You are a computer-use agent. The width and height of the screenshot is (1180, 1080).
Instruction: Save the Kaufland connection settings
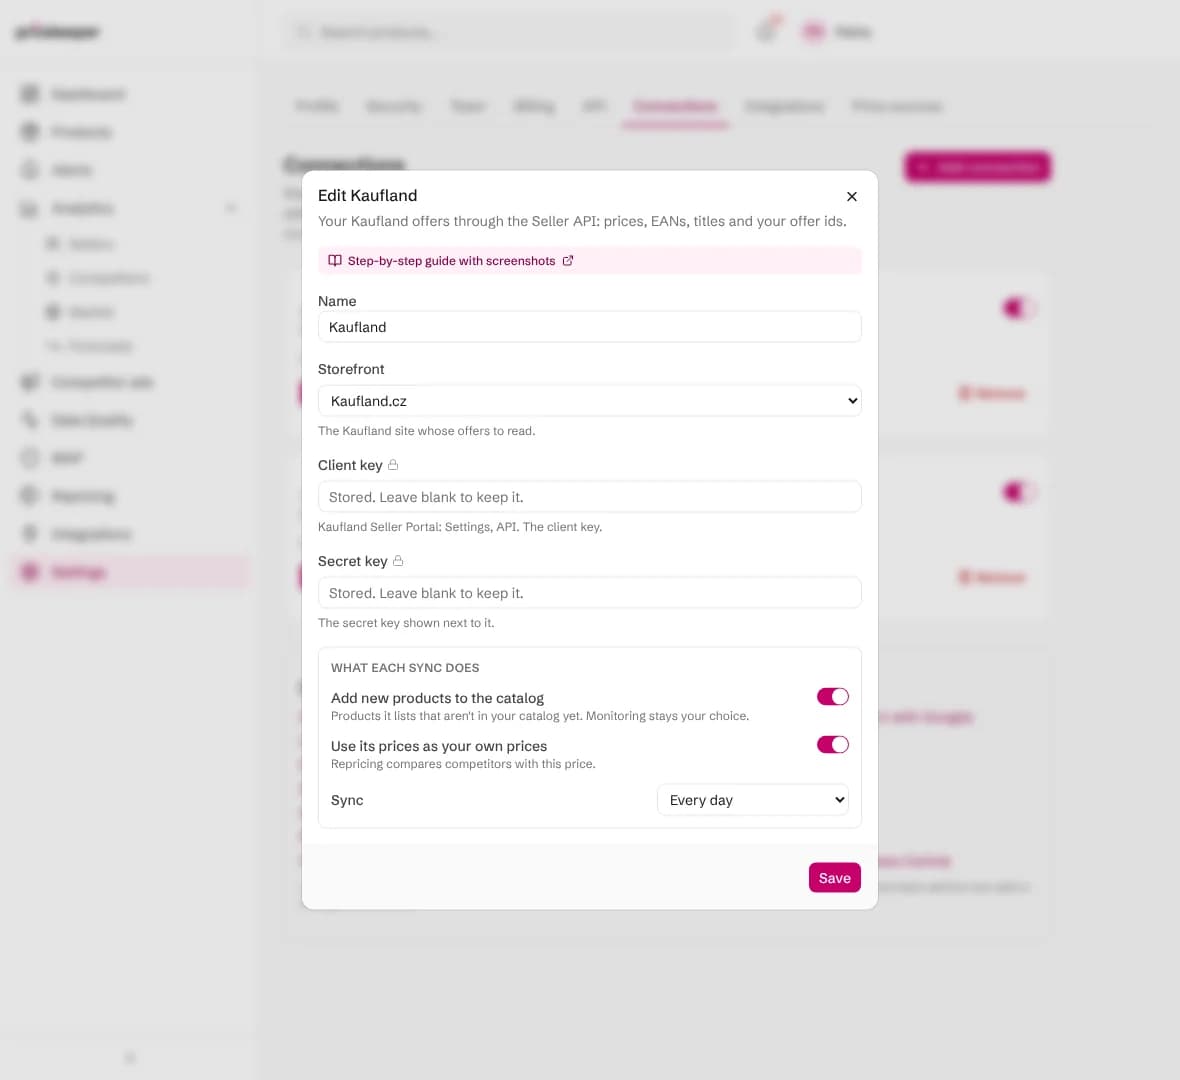pyautogui.click(x=835, y=878)
